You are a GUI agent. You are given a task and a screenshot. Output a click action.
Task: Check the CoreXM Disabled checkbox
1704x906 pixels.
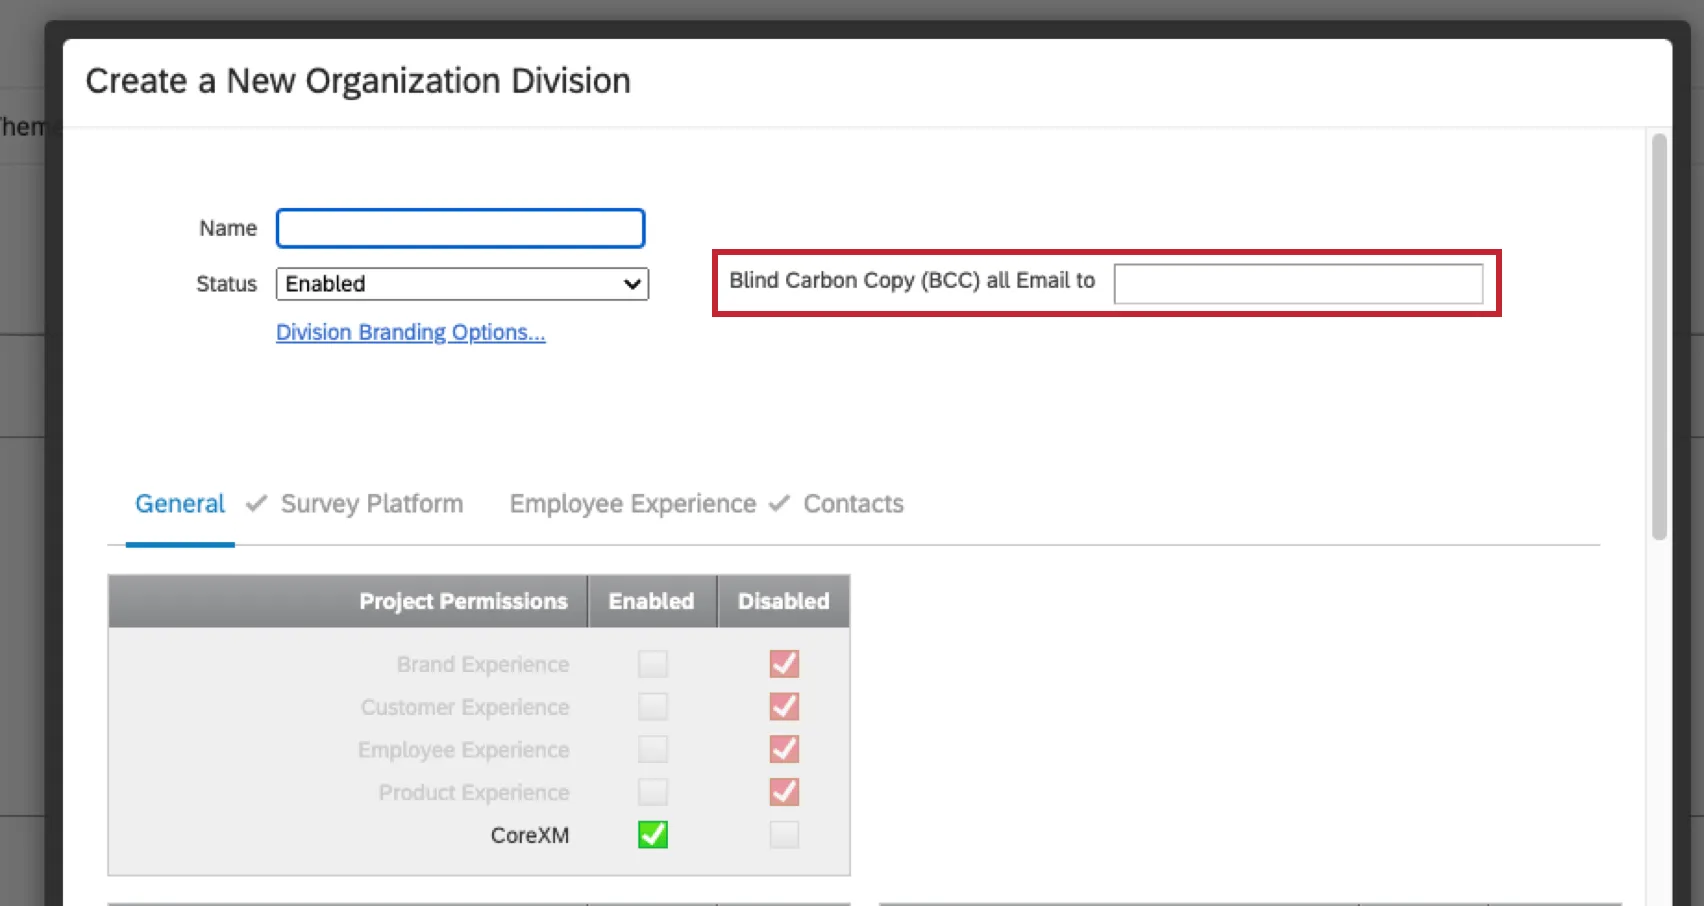pyautogui.click(x=784, y=834)
